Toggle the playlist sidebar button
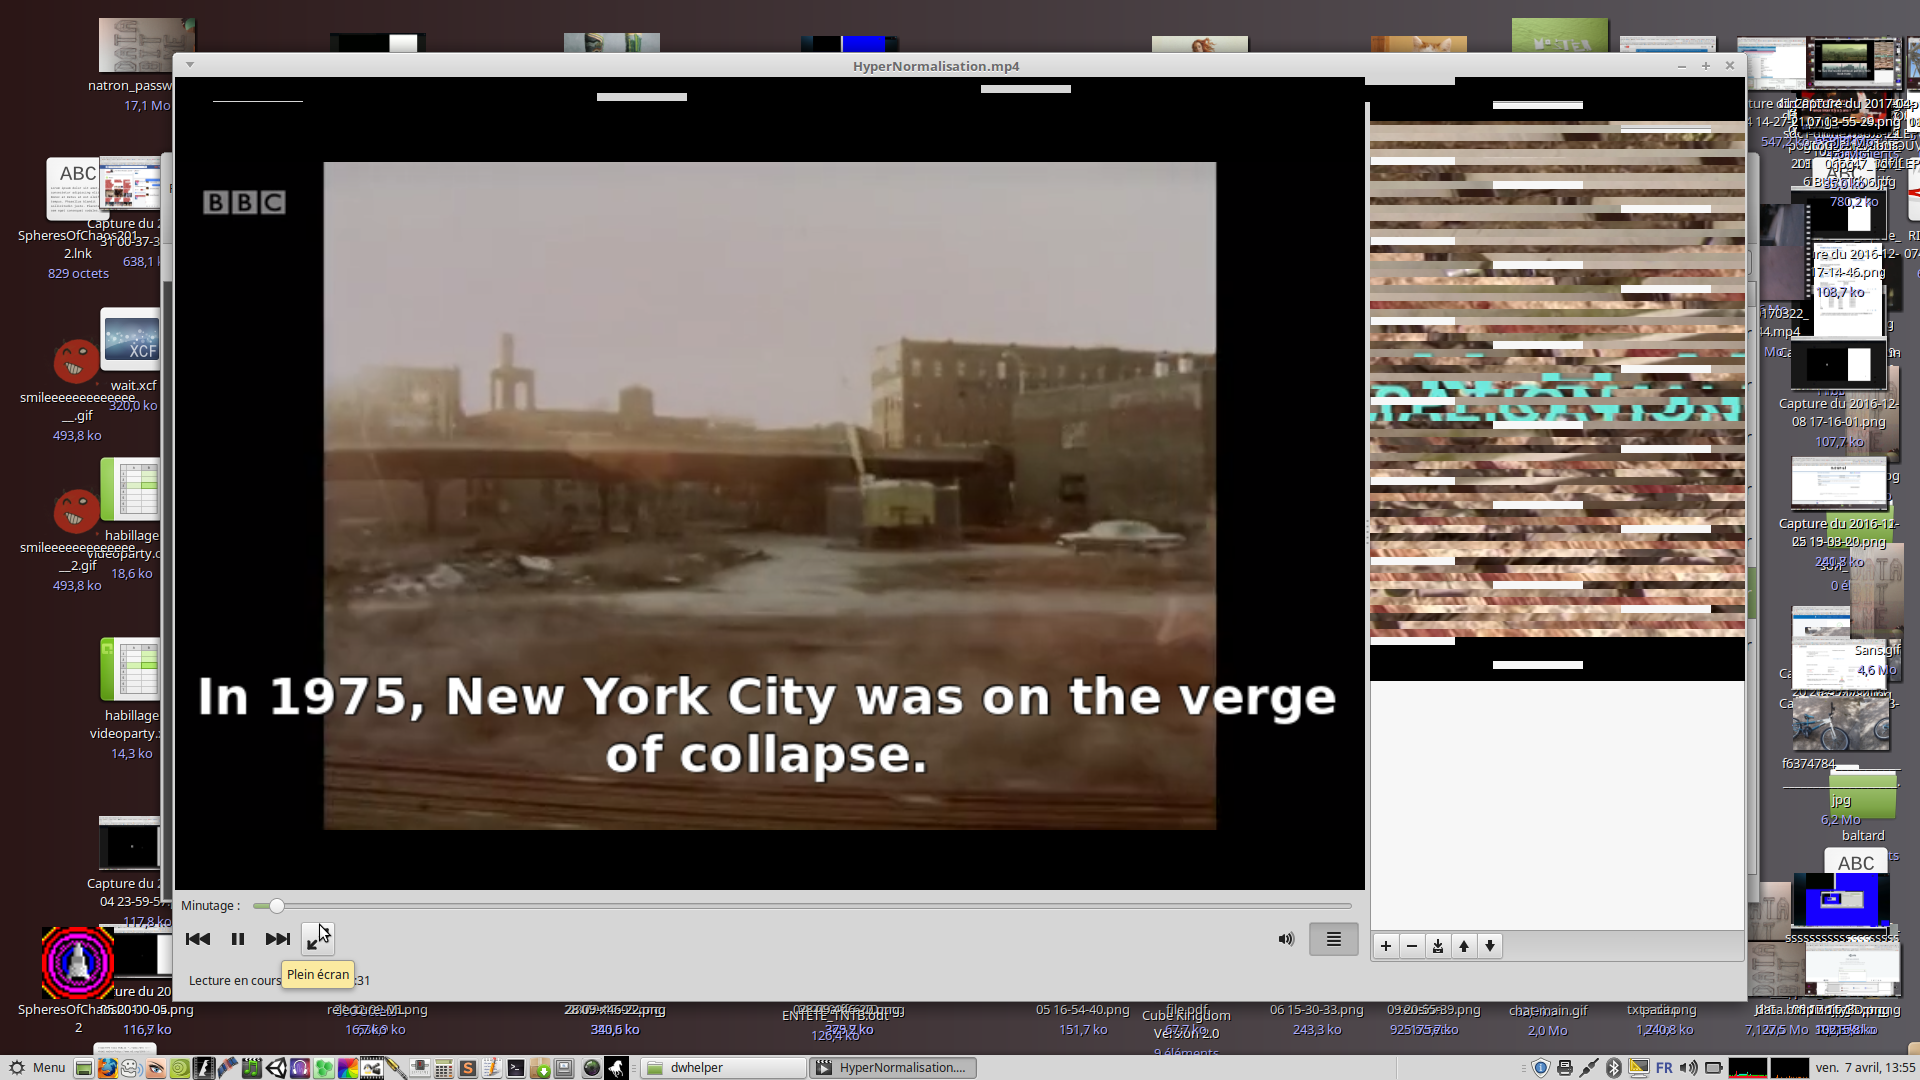 click(x=1333, y=939)
